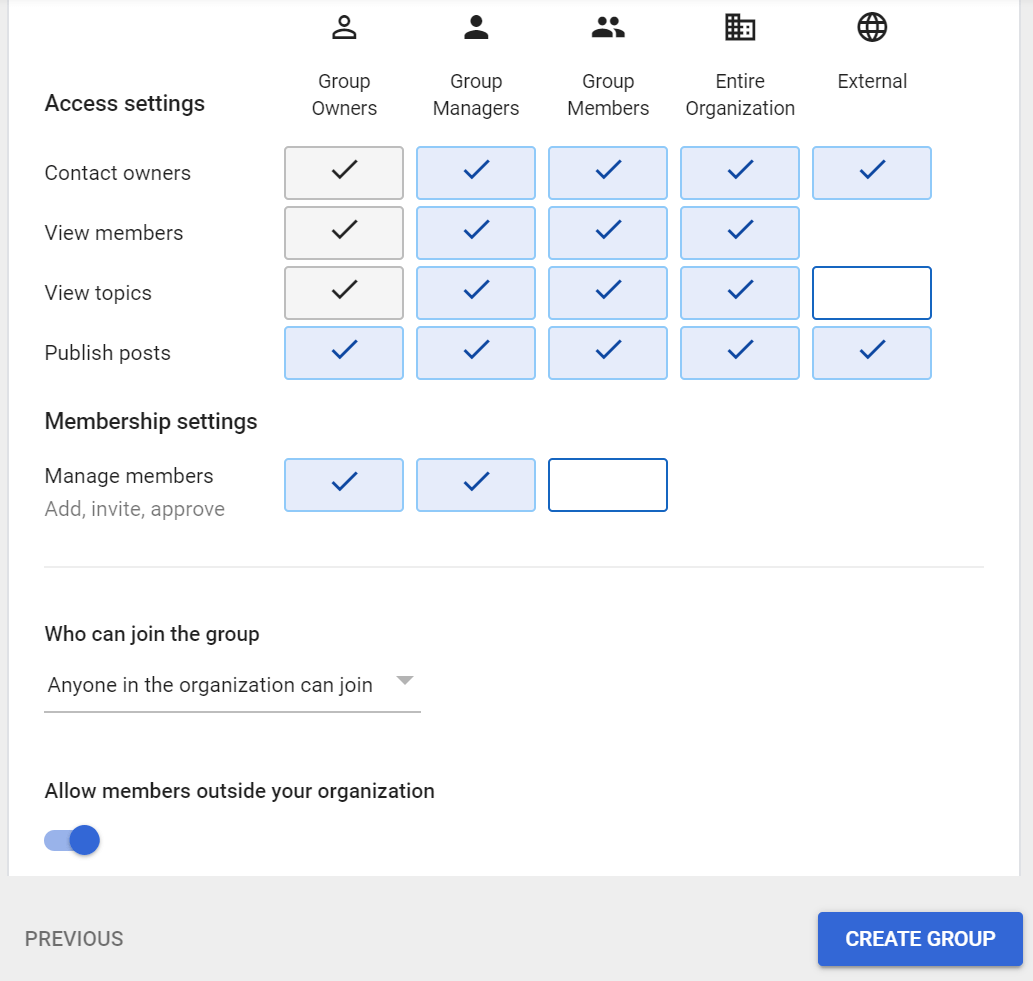Open the Who can join the group dropdown
The image size is (1033, 981).
[x=232, y=686]
